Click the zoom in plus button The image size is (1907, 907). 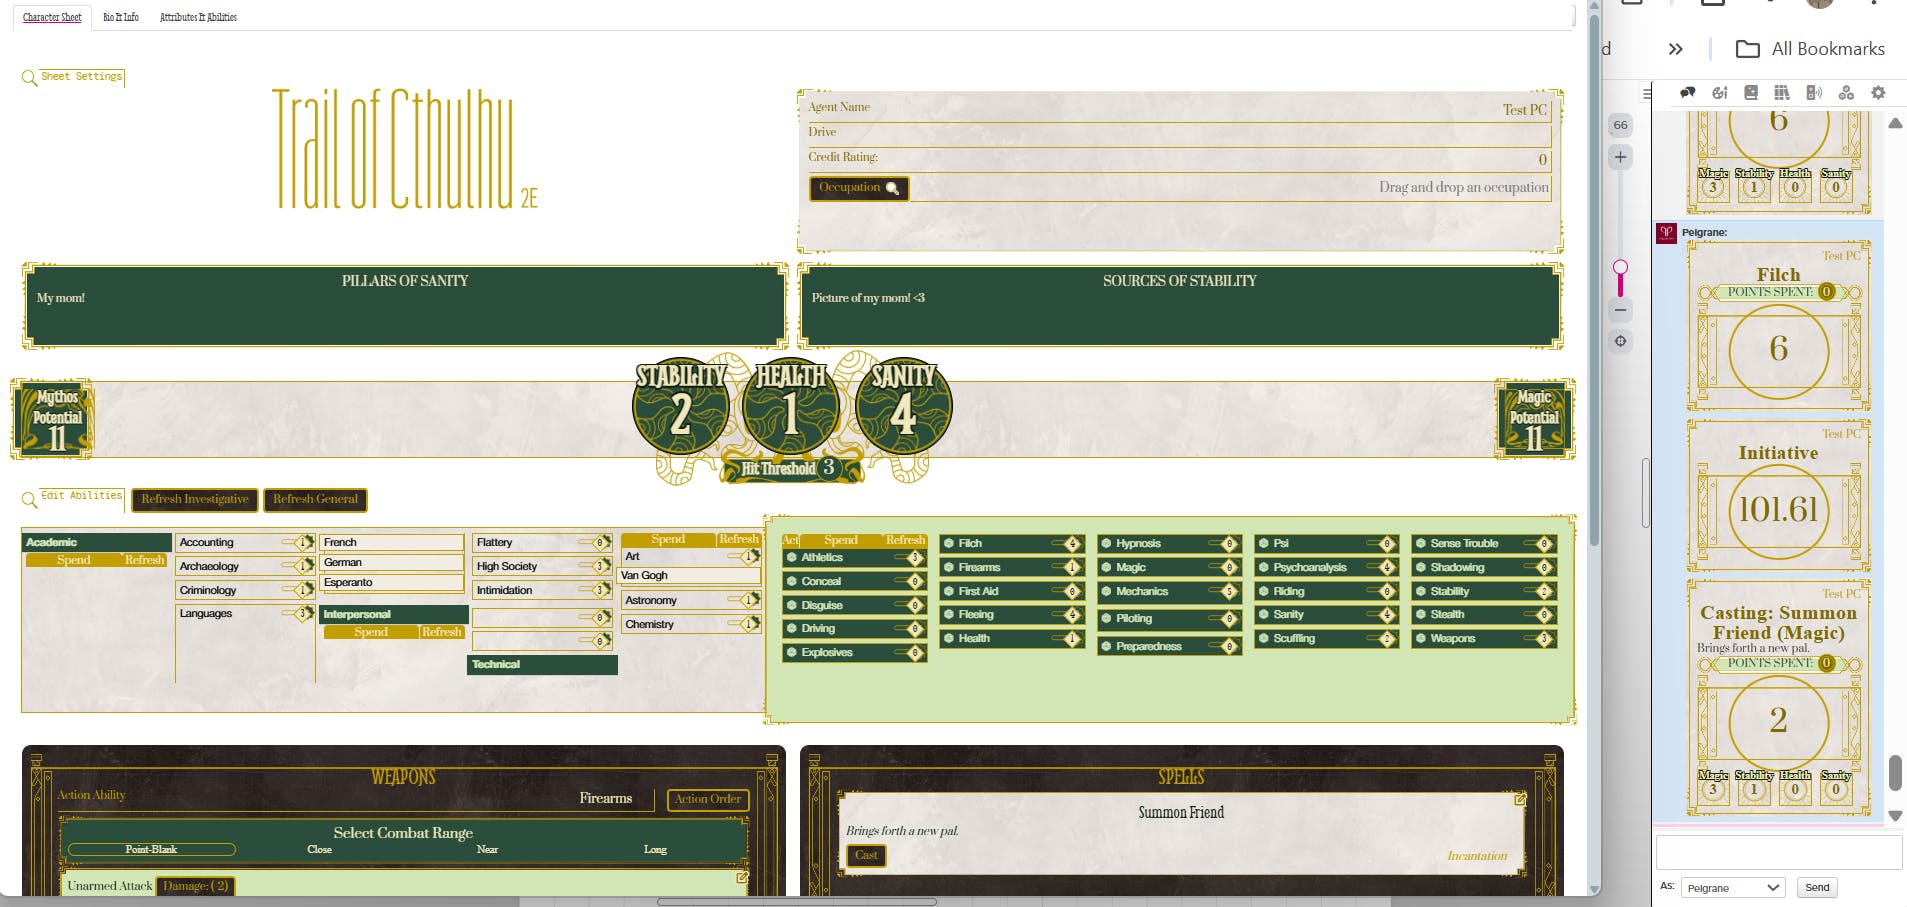(1621, 157)
